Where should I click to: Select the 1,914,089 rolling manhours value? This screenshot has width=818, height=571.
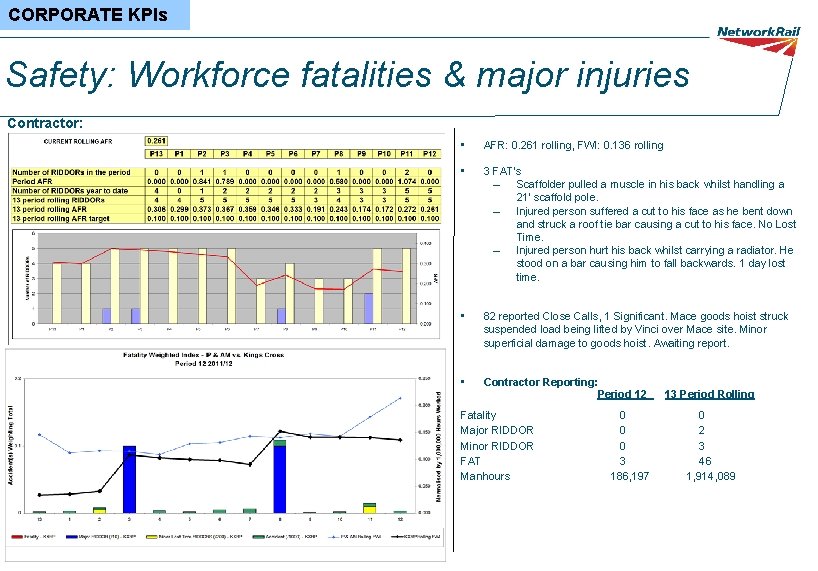(x=711, y=476)
